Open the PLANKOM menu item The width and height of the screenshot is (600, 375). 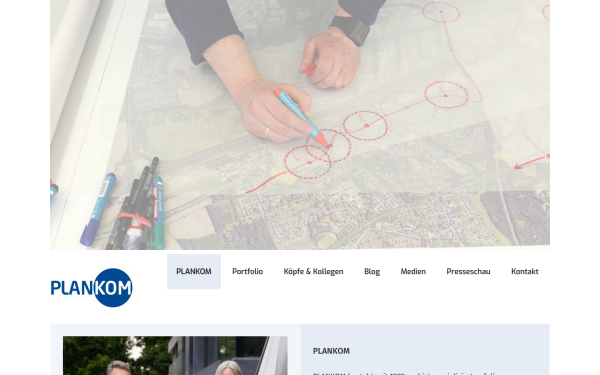194,271
